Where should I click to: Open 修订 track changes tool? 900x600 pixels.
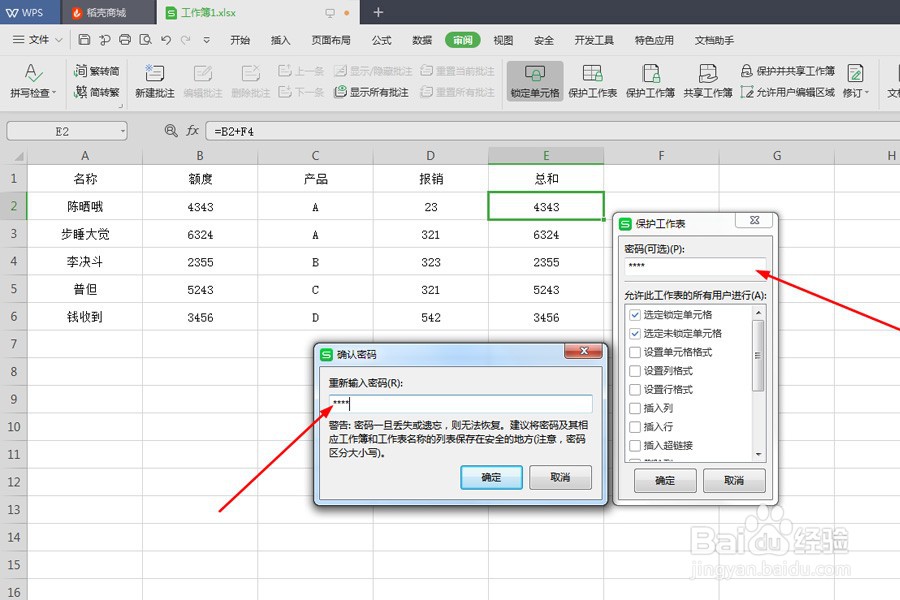pos(855,81)
